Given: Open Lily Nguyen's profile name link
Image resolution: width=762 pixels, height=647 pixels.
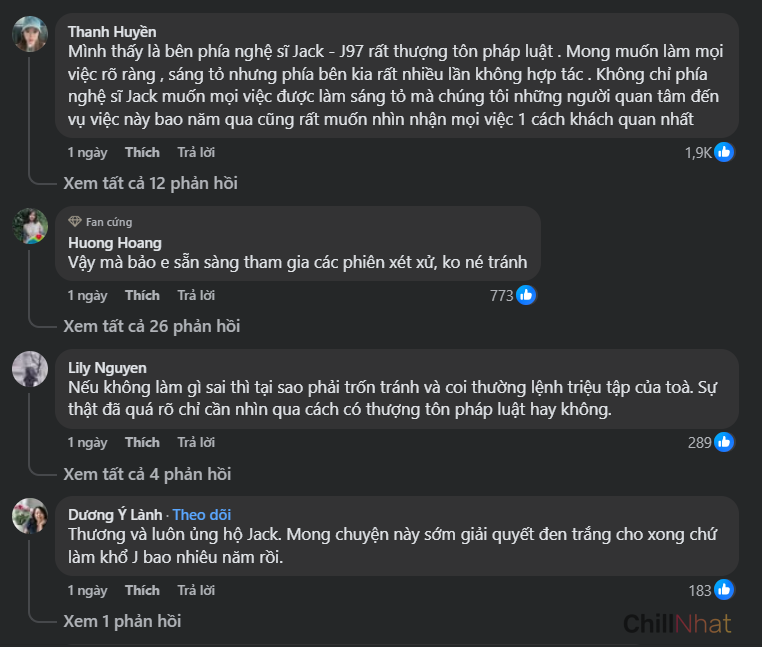Looking at the screenshot, I should 107,367.
